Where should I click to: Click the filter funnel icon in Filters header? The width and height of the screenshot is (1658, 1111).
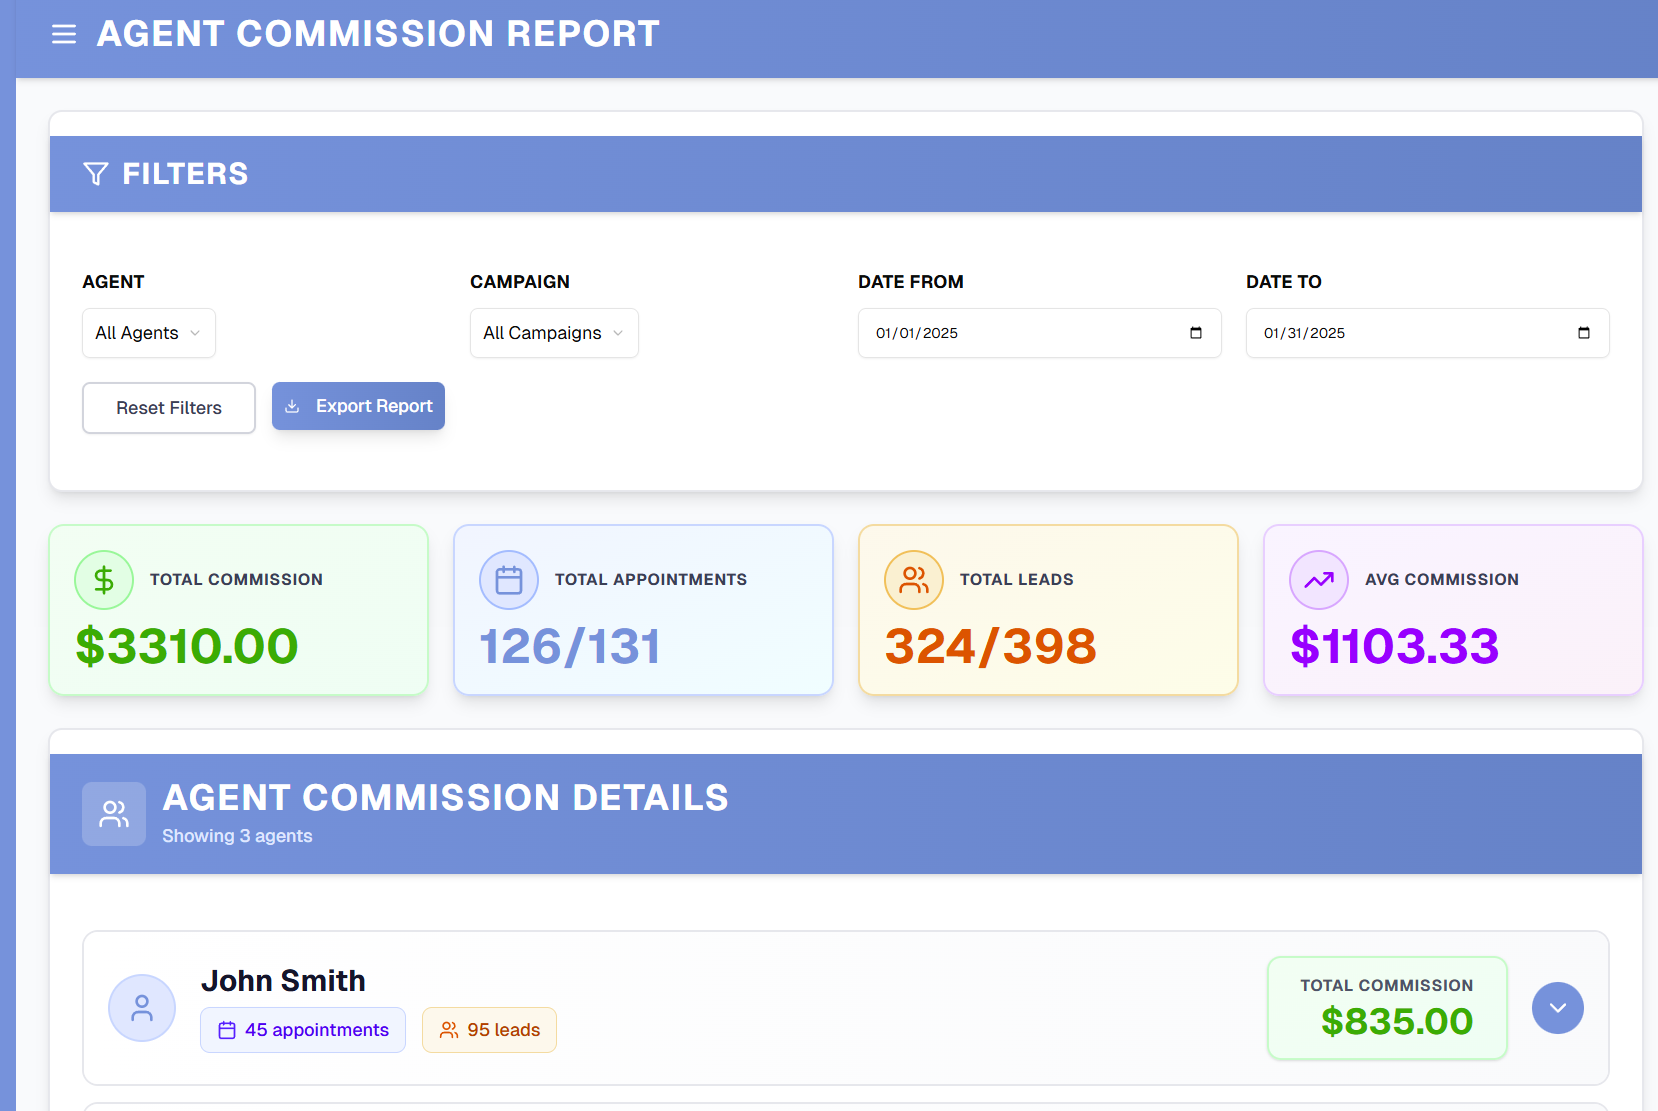[x=95, y=173]
